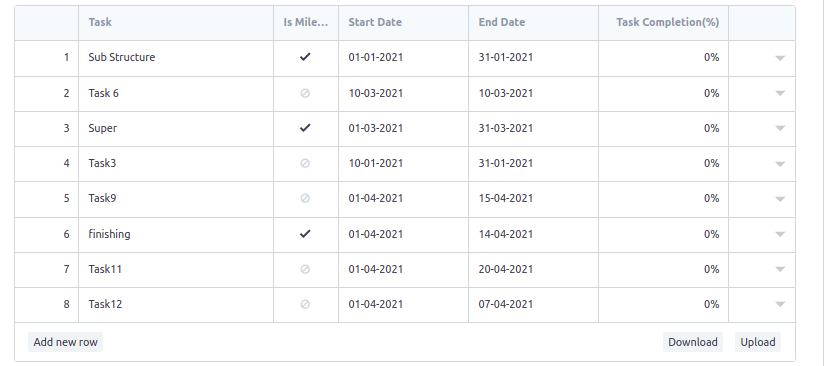Expand the row menu arrow for finishing
The image size is (830, 366).
[x=780, y=235]
